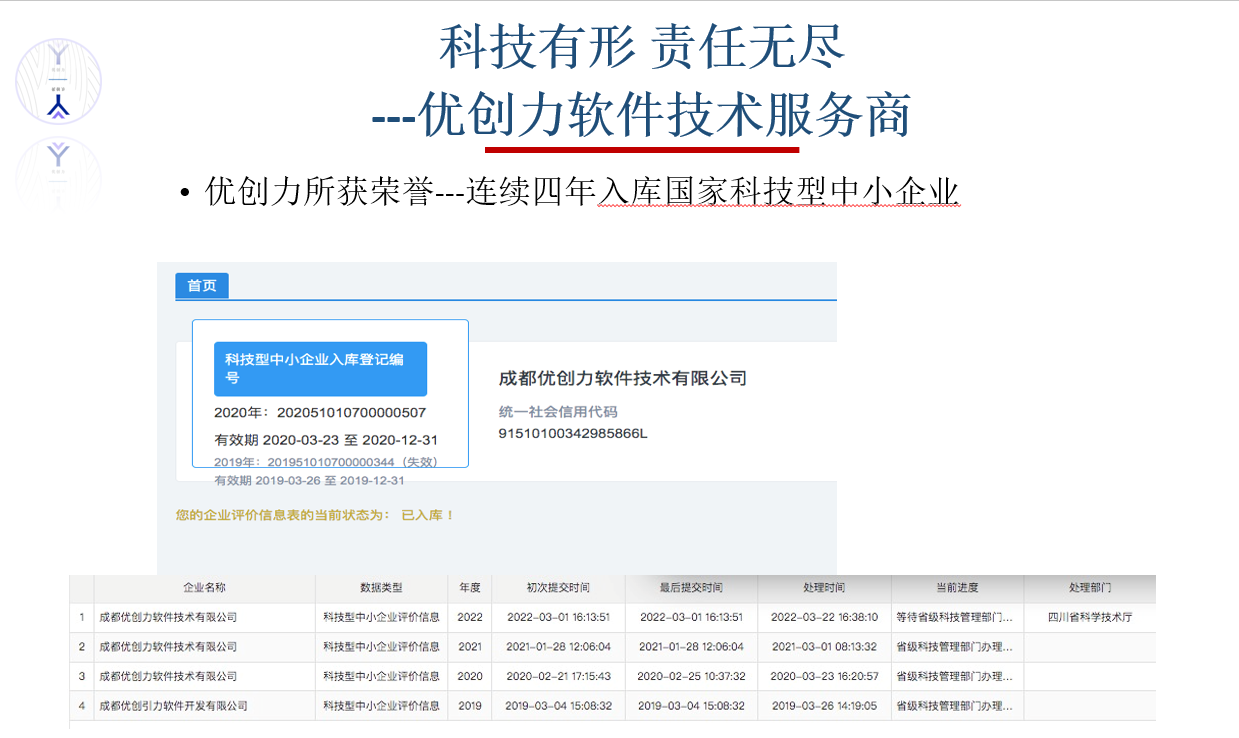Click processing time 2019-03-26 14:19:05
This screenshot has width=1239, height=738.
pos(825,706)
